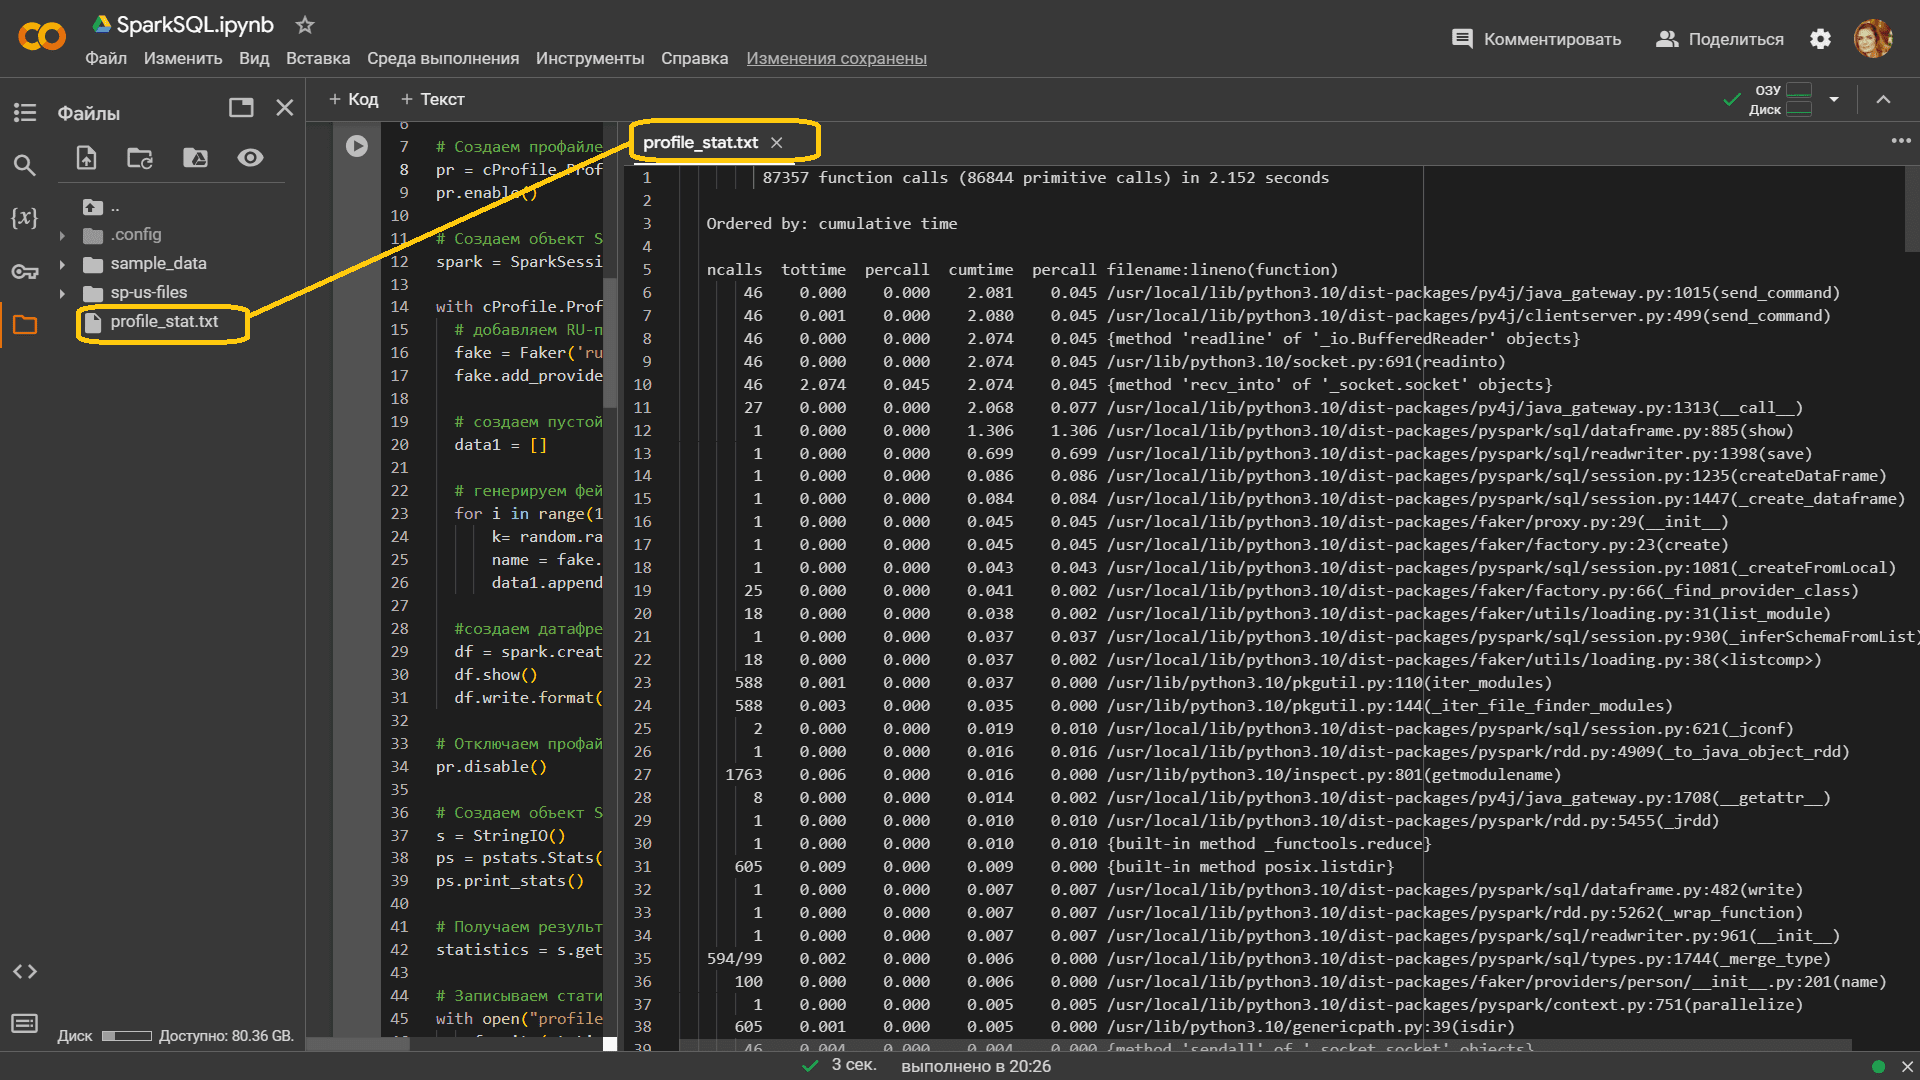Click code line 'pr.disable()'

[x=491, y=767]
